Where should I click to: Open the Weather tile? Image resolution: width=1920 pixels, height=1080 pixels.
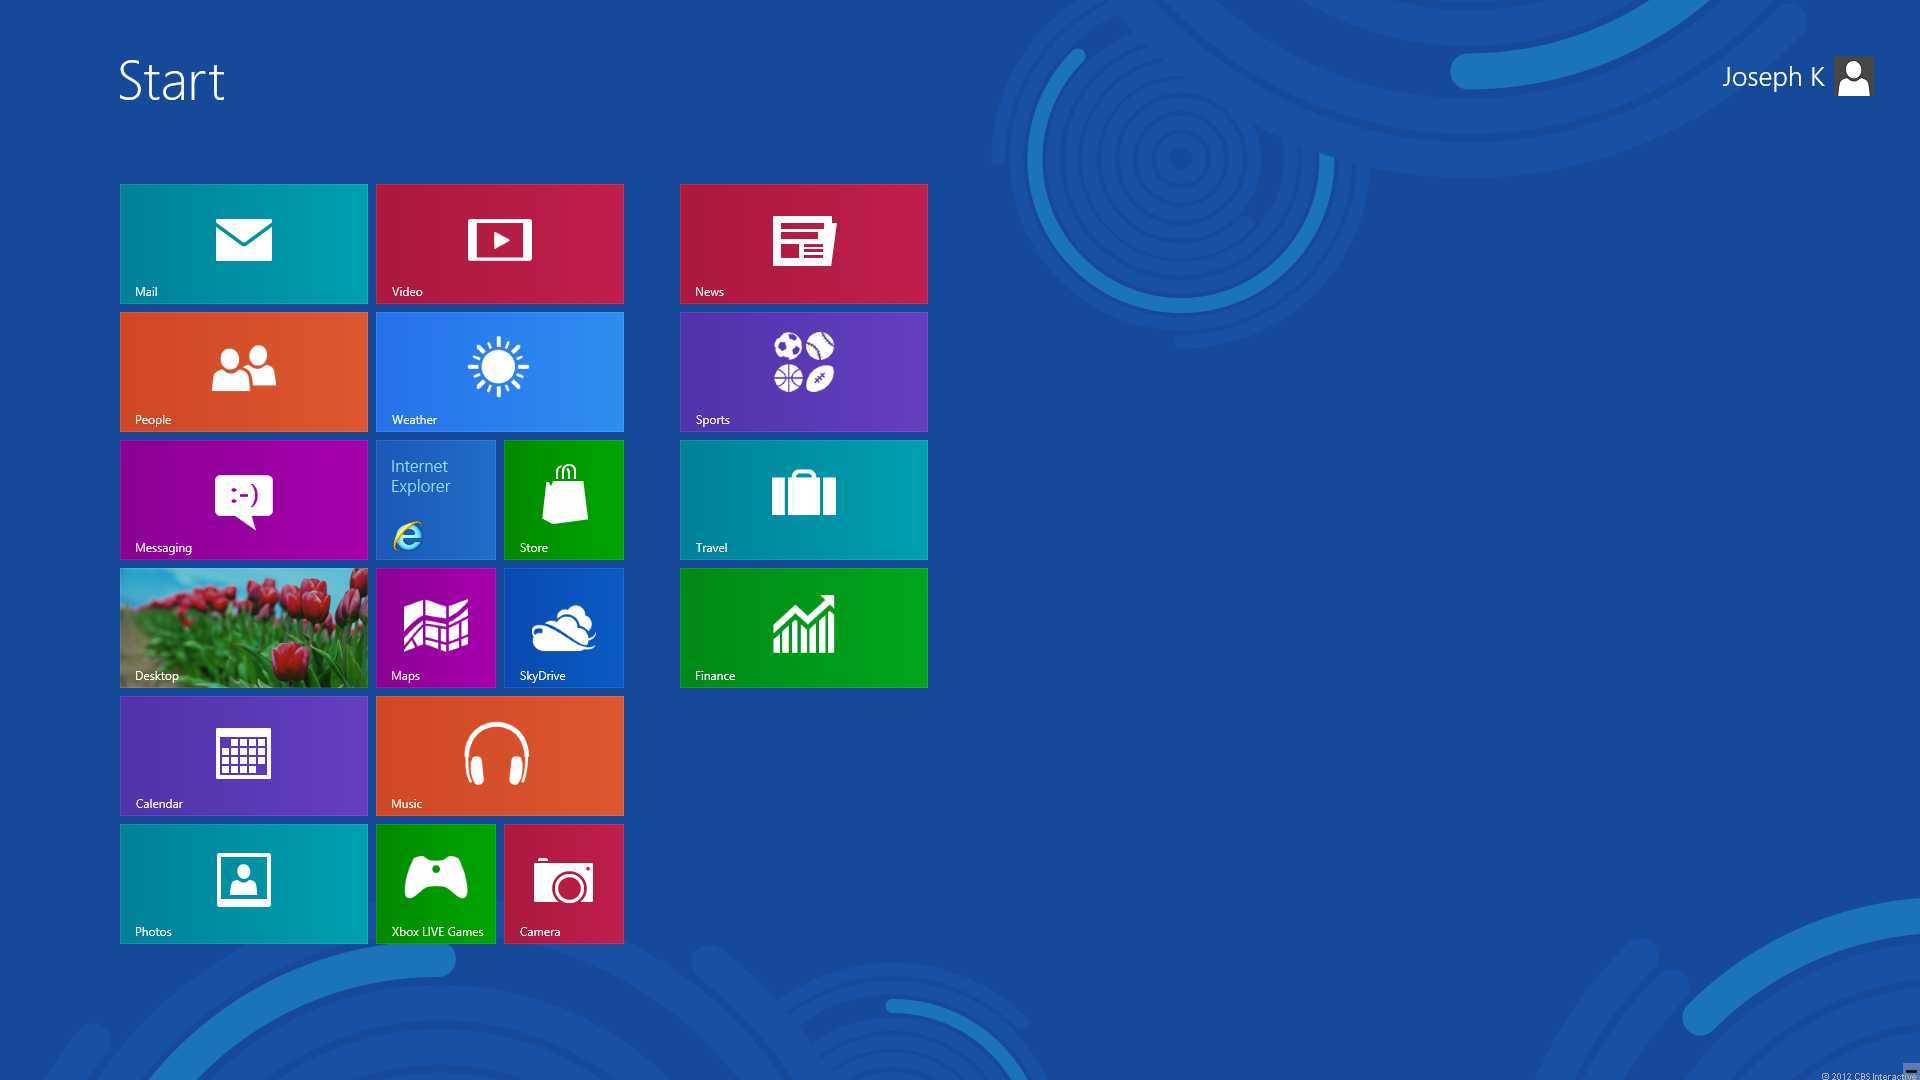(500, 372)
